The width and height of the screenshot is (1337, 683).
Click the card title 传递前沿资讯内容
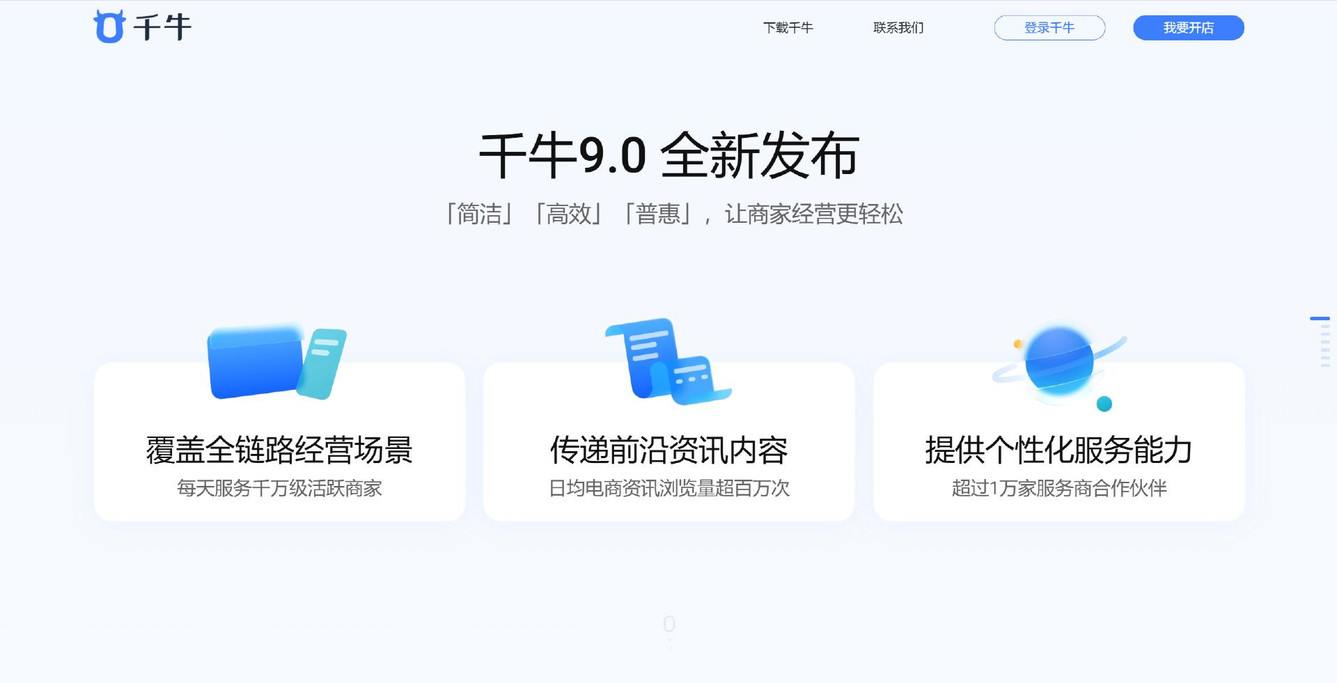[x=669, y=450]
